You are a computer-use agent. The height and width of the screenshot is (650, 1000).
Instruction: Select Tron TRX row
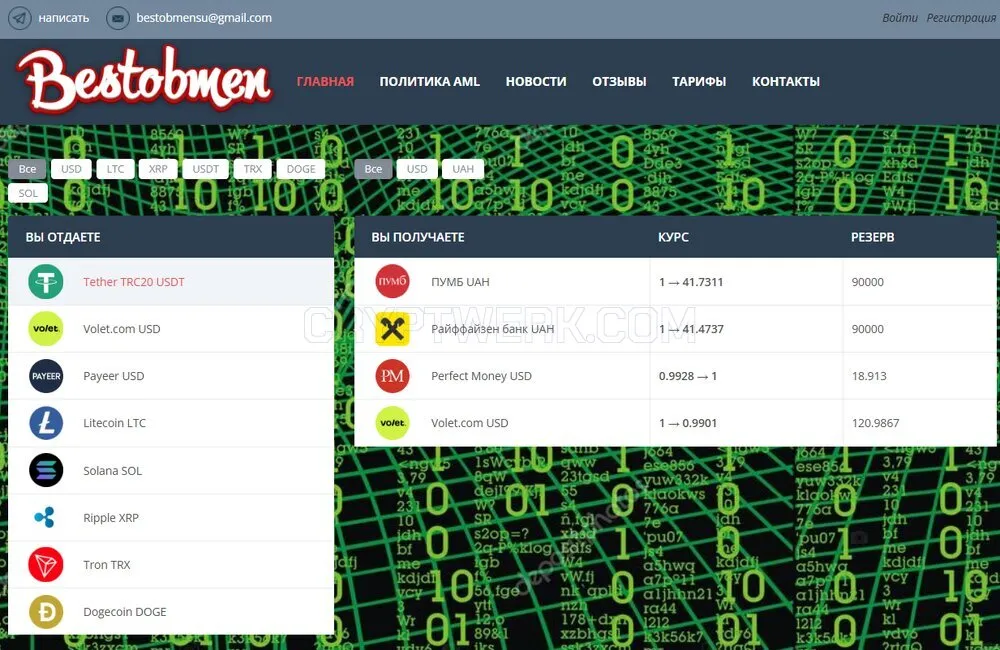pos(171,565)
